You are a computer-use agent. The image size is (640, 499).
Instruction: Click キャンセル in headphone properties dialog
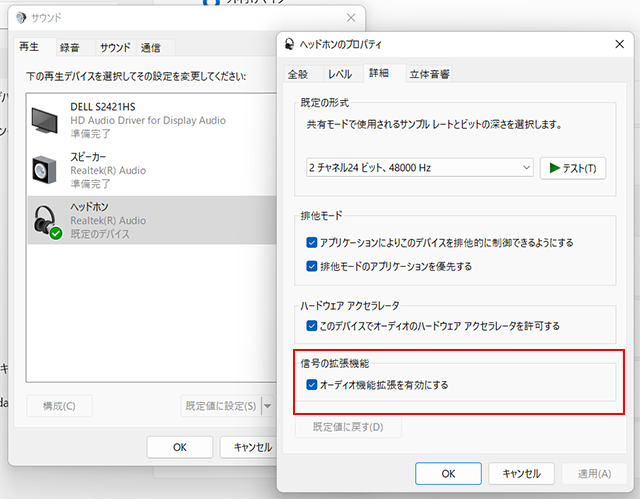pyautogui.click(x=521, y=473)
